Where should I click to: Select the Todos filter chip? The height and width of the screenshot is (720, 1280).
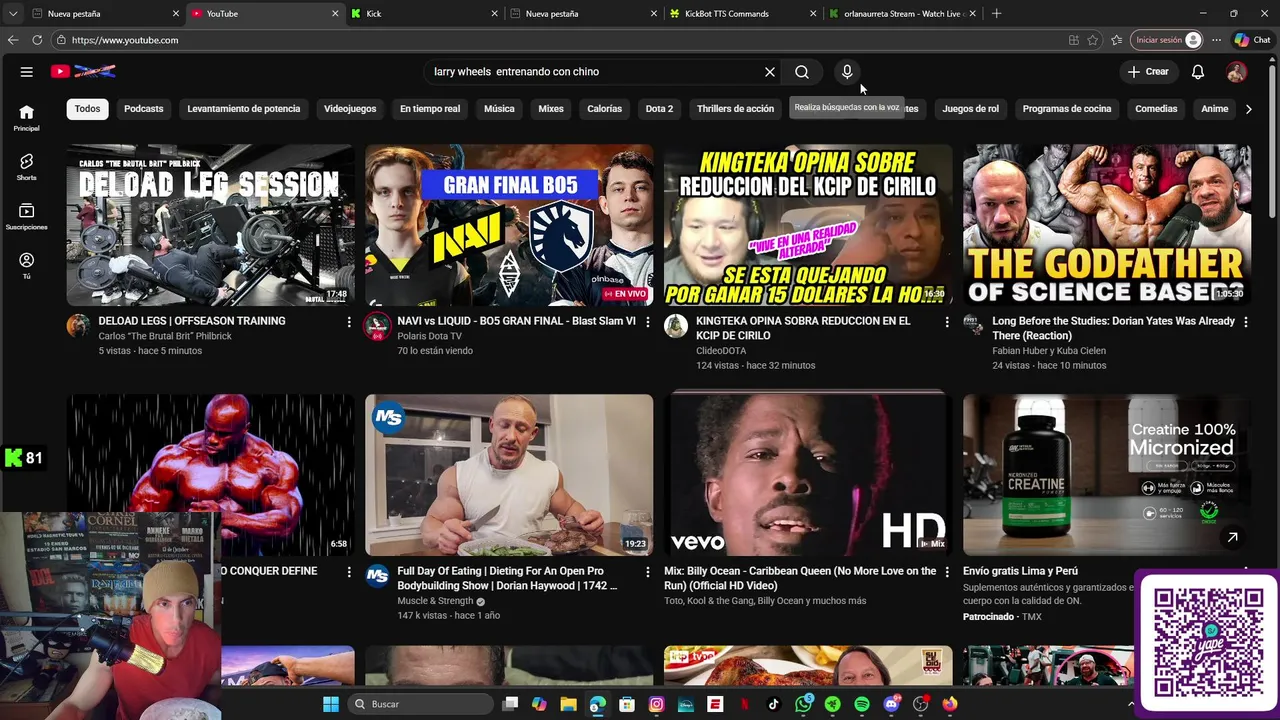click(87, 109)
